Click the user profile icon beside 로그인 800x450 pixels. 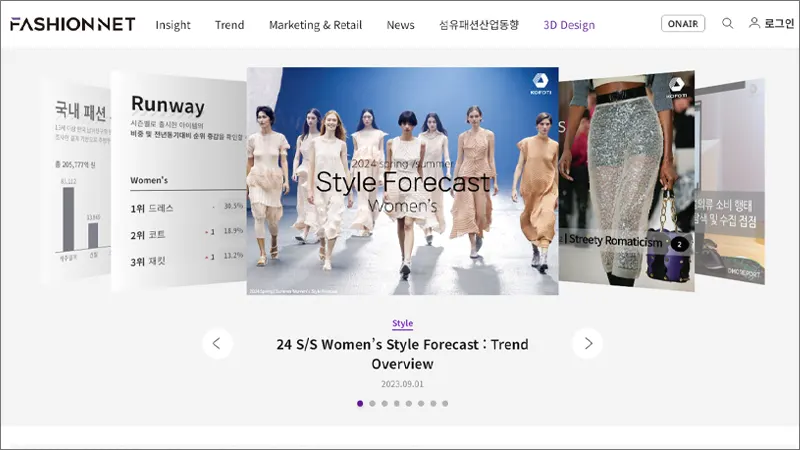point(754,23)
